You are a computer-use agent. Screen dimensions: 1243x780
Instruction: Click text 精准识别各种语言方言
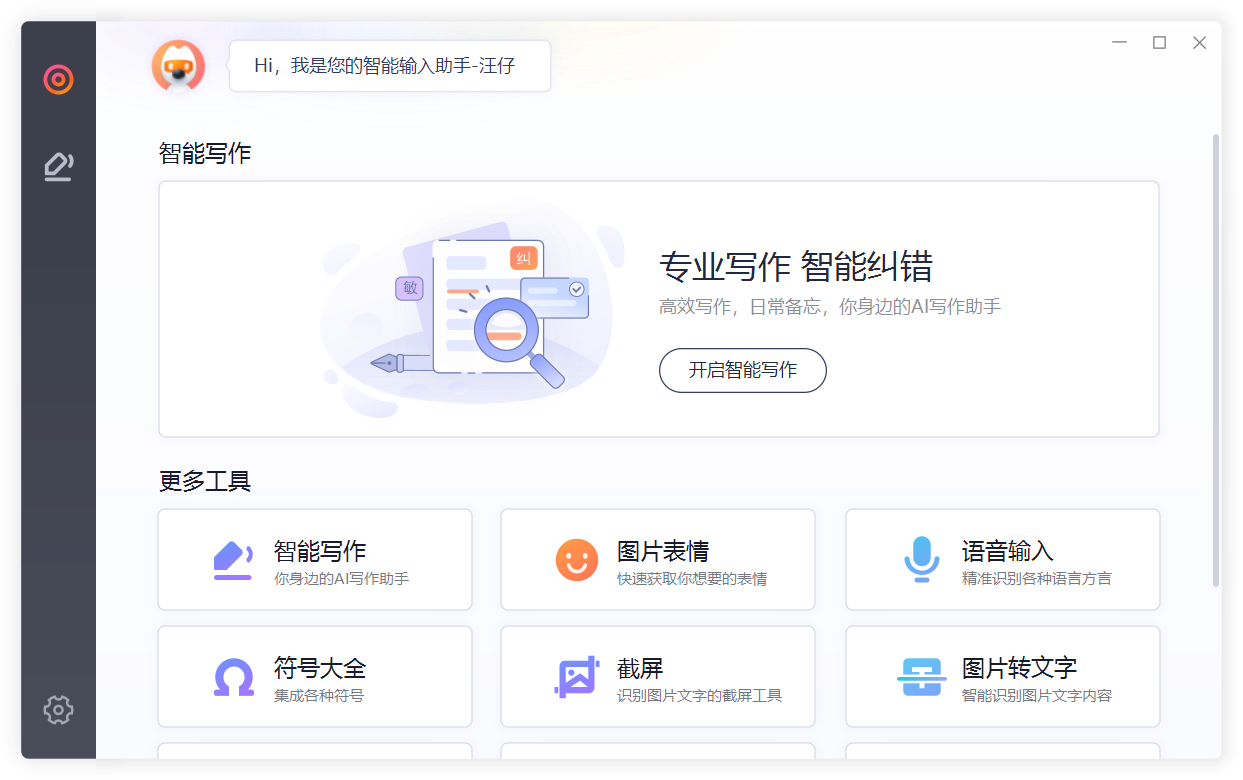[x=1036, y=579]
